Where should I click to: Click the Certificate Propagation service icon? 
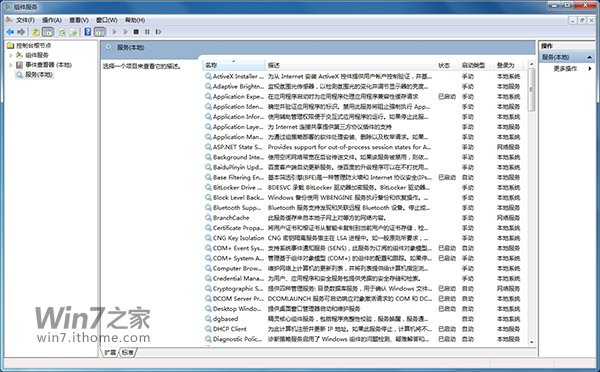[x=208, y=228]
